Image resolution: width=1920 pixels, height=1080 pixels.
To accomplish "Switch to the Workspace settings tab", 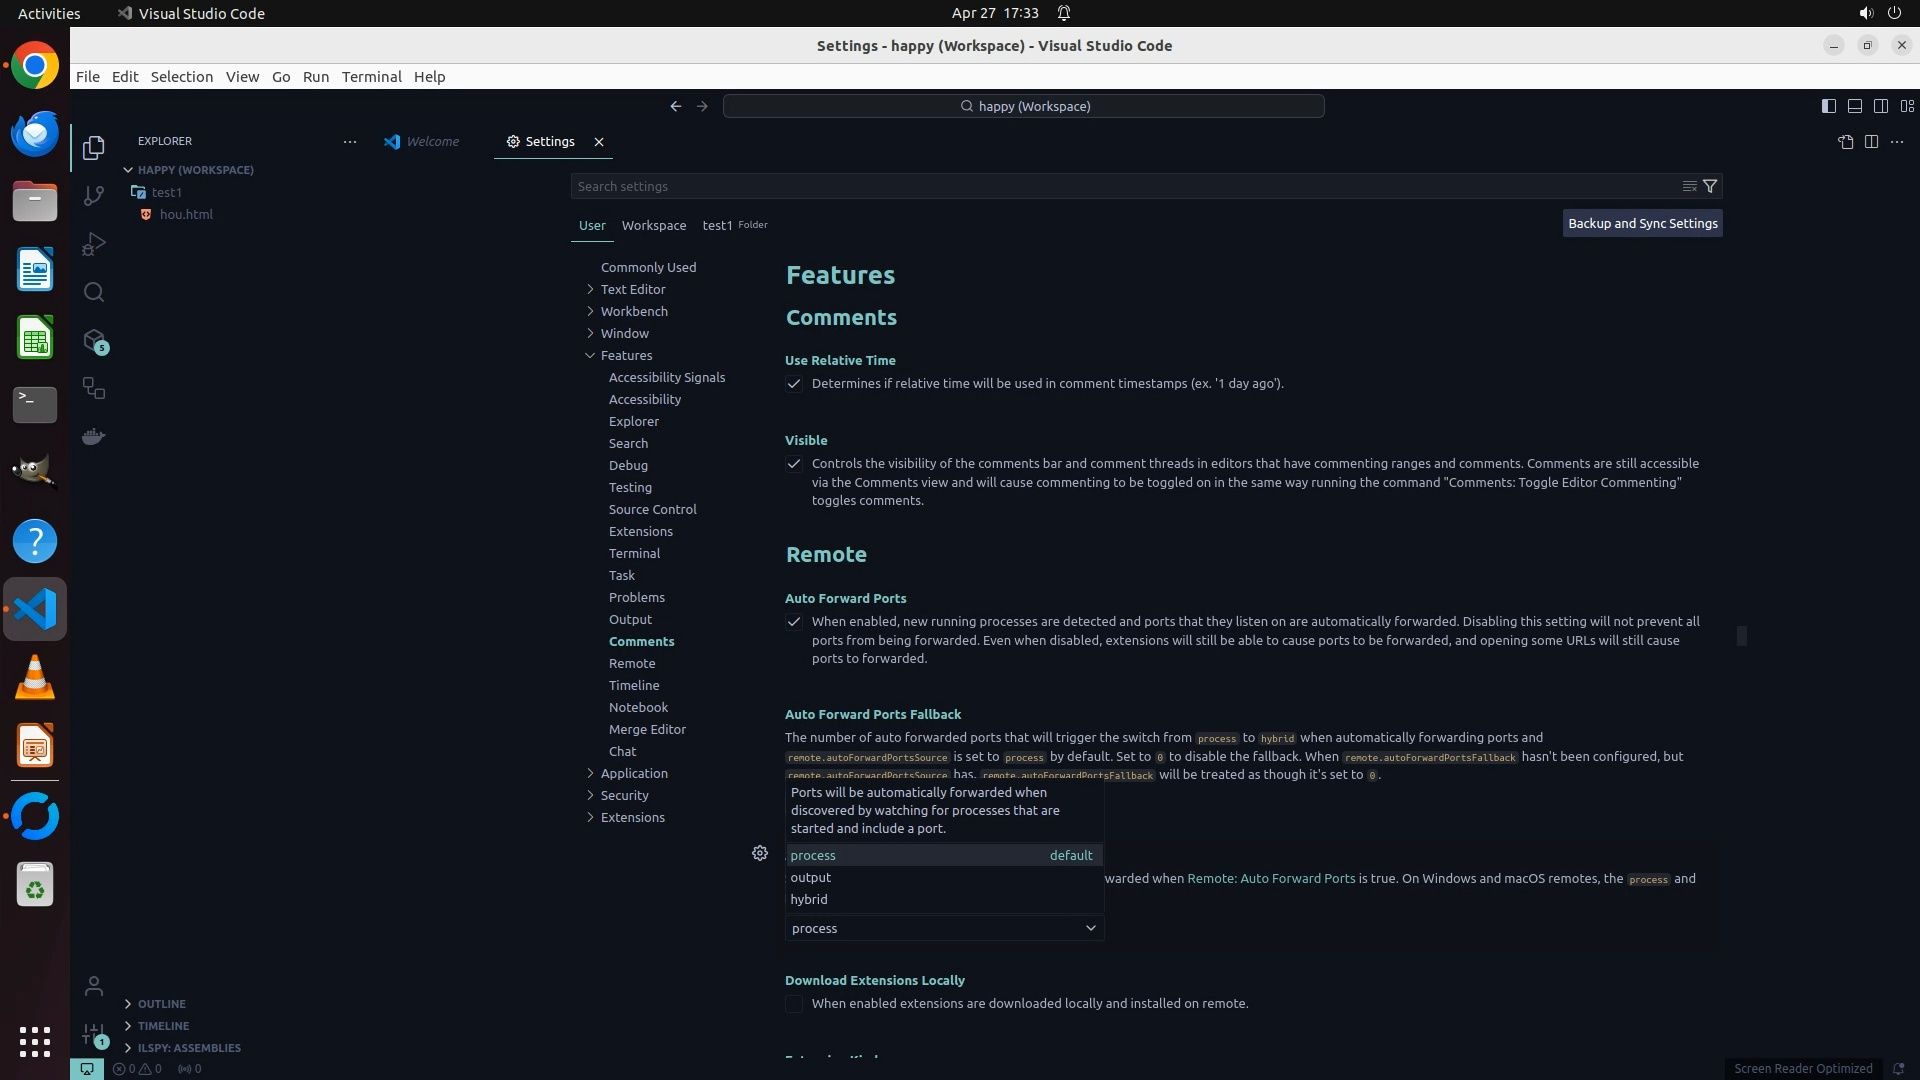I will click(x=653, y=226).
